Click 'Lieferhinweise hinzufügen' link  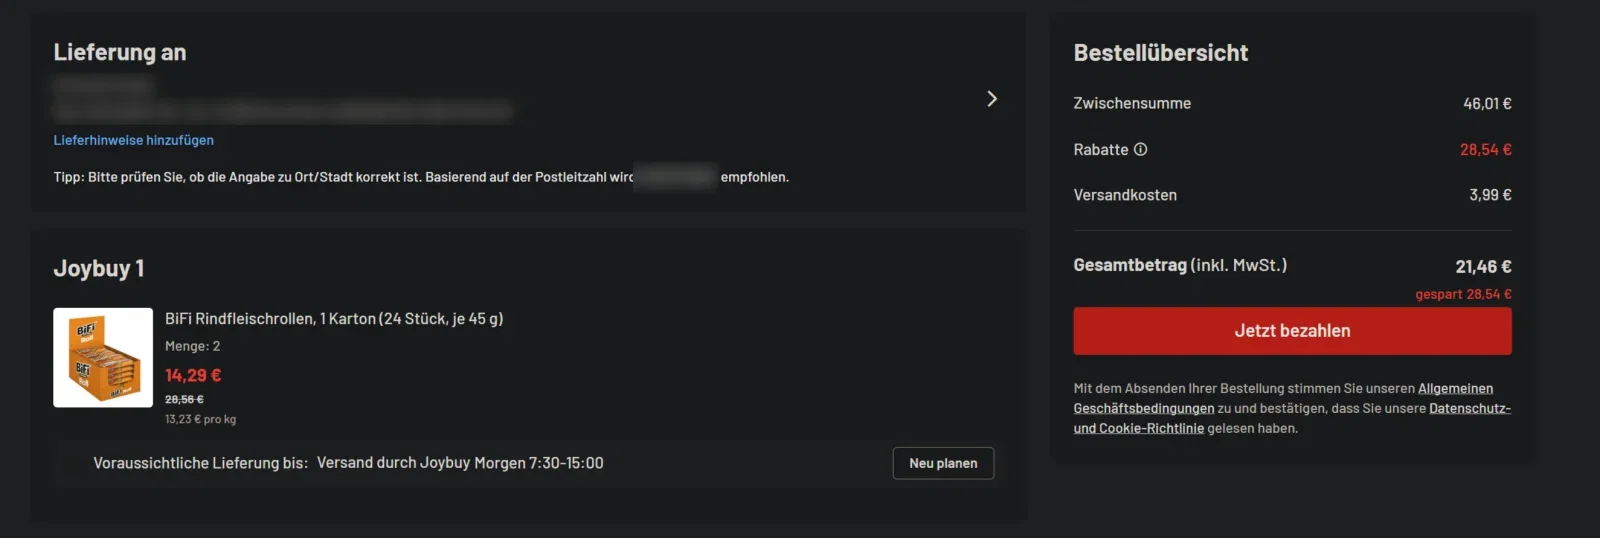click(133, 140)
